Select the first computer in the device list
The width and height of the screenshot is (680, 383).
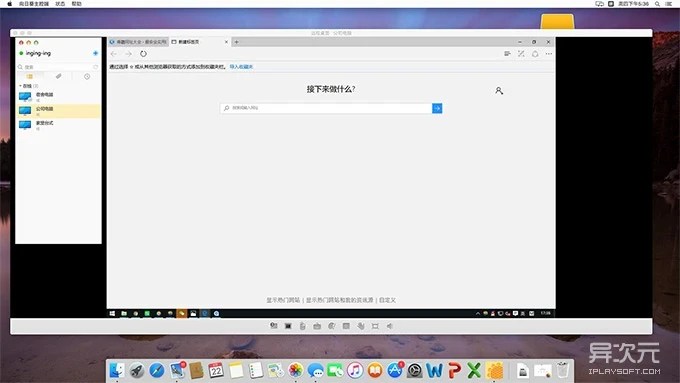point(58,97)
